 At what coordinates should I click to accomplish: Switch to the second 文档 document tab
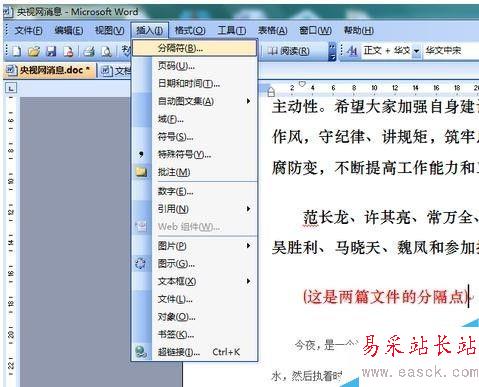115,71
